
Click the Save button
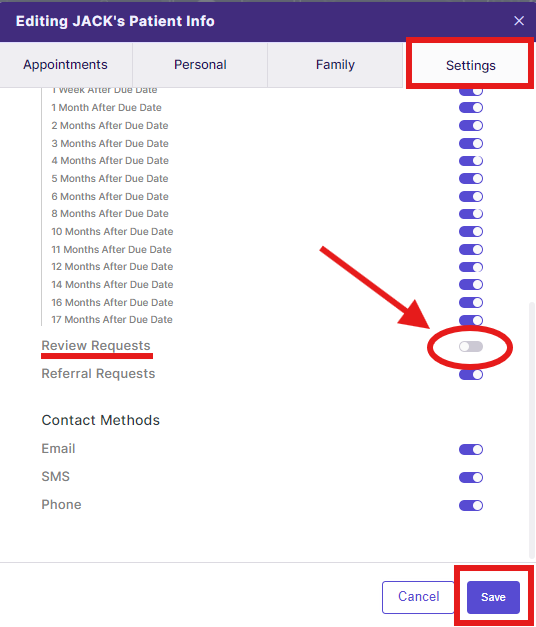493,597
